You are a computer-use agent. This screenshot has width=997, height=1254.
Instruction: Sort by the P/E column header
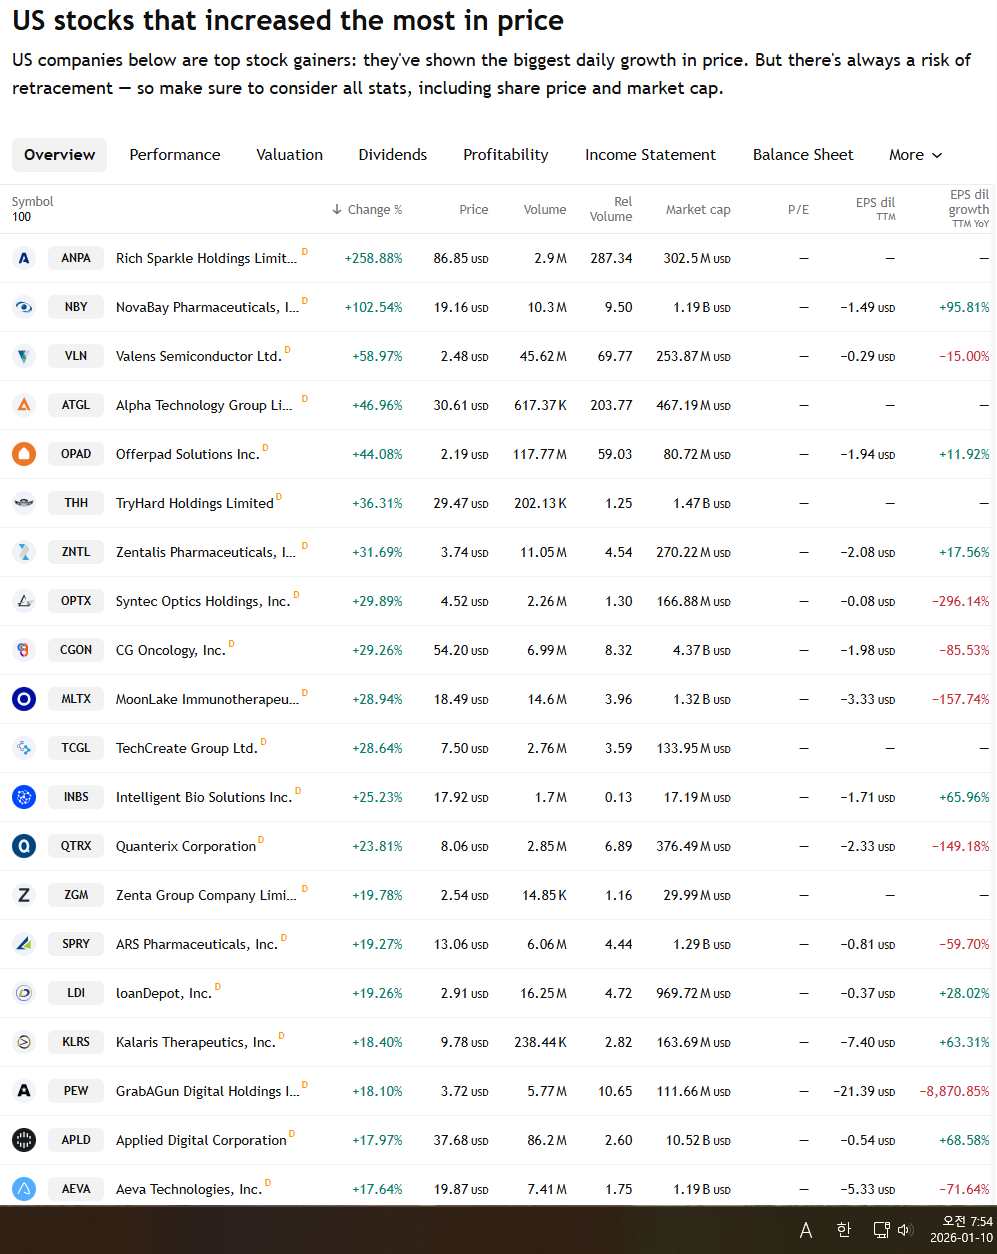coord(798,210)
